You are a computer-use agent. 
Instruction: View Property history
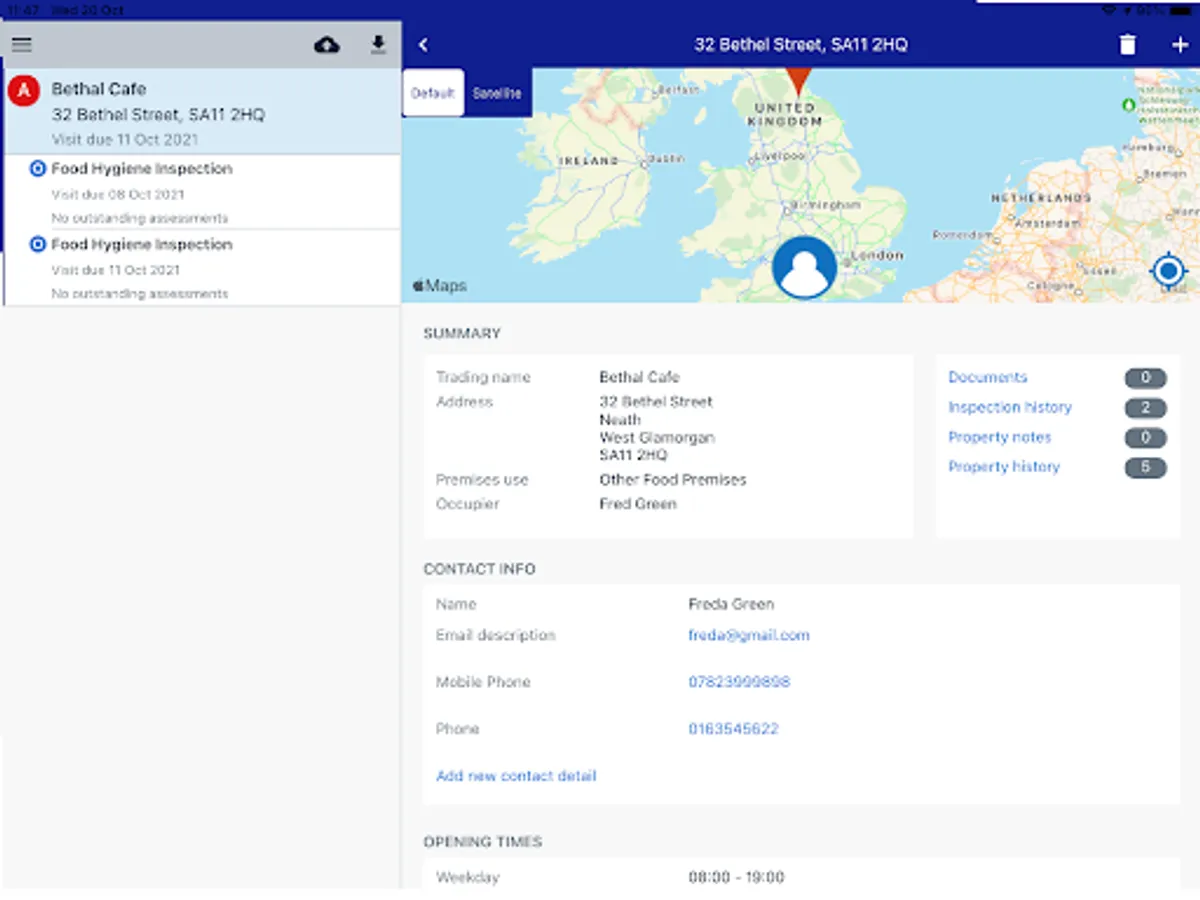click(1003, 467)
